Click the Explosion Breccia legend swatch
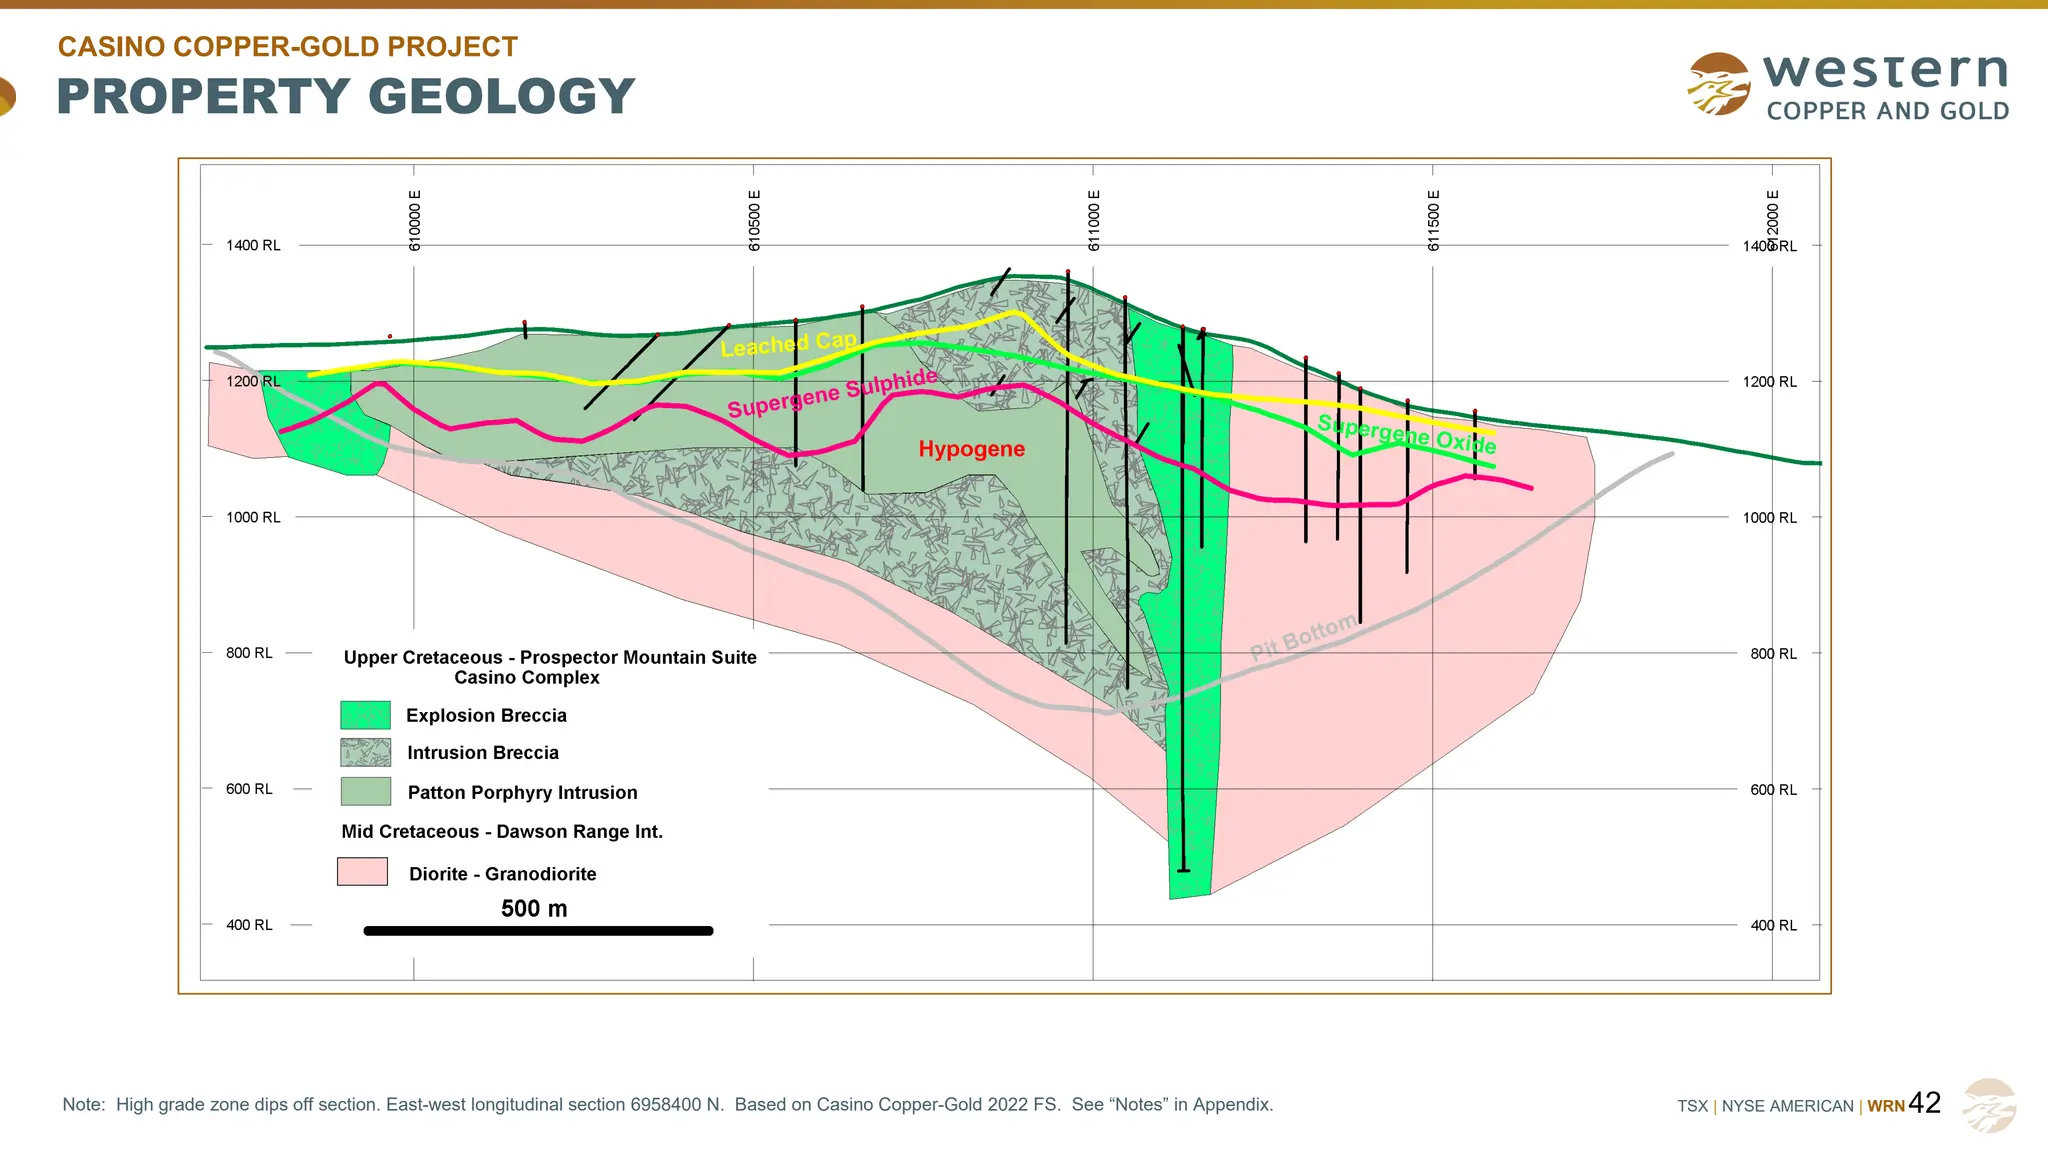The height and width of the screenshot is (1152, 2048). tap(365, 715)
